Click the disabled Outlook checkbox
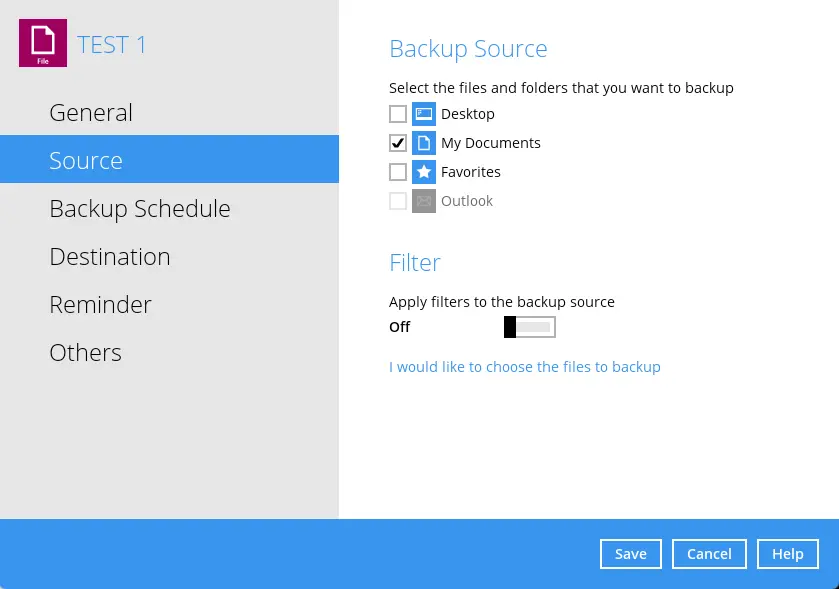Viewport: 839px width, 589px height. 398,200
